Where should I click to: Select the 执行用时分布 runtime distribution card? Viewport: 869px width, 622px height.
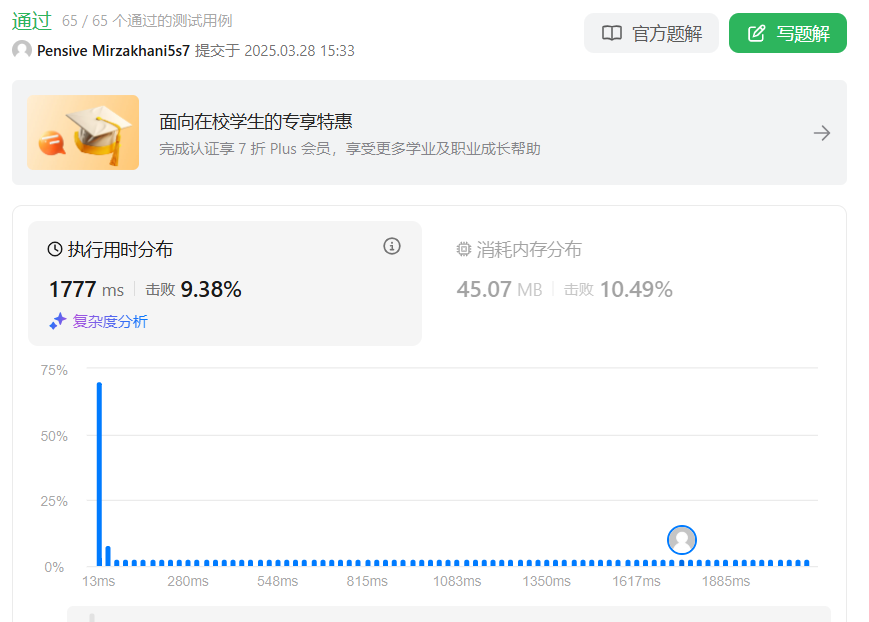click(x=225, y=283)
